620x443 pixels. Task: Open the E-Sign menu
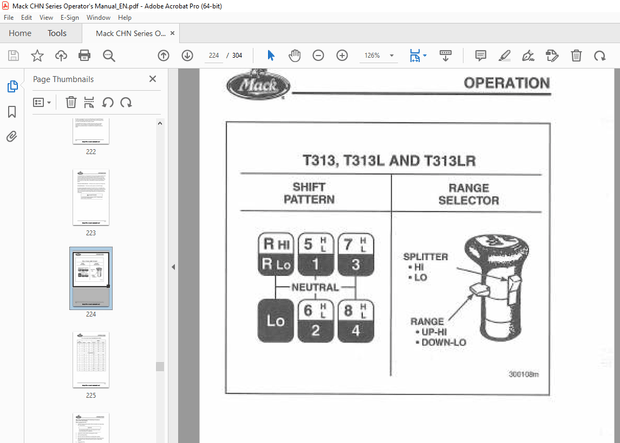pyautogui.click(x=70, y=17)
